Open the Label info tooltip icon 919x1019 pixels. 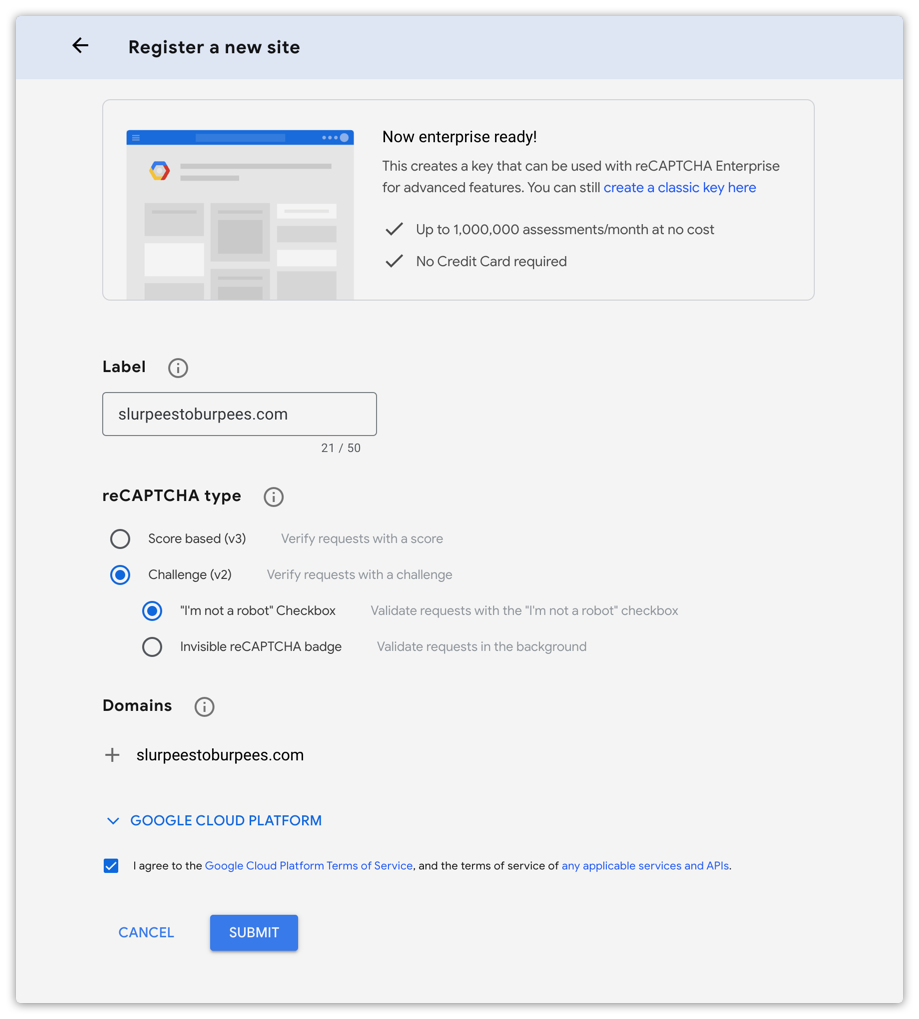pos(178,368)
